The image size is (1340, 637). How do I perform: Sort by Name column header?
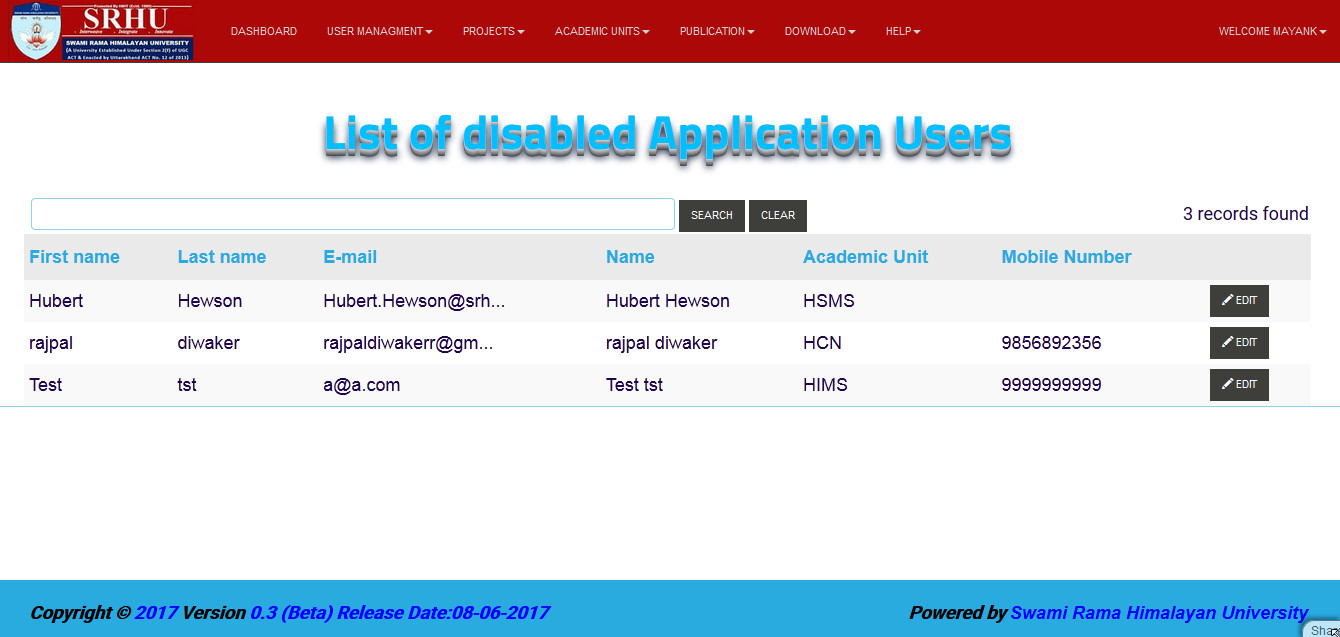coord(630,257)
